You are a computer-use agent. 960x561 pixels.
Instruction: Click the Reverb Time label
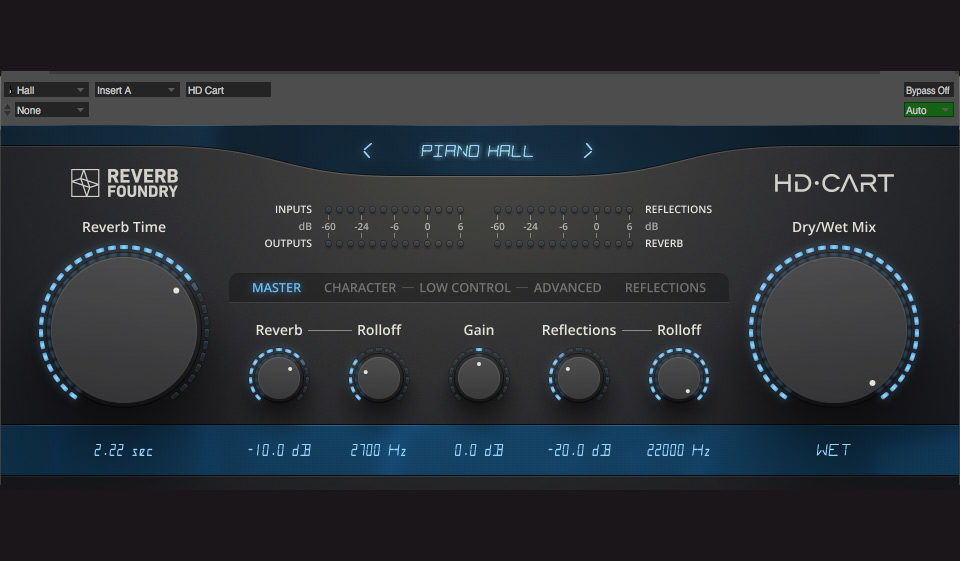[x=124, y=227]
